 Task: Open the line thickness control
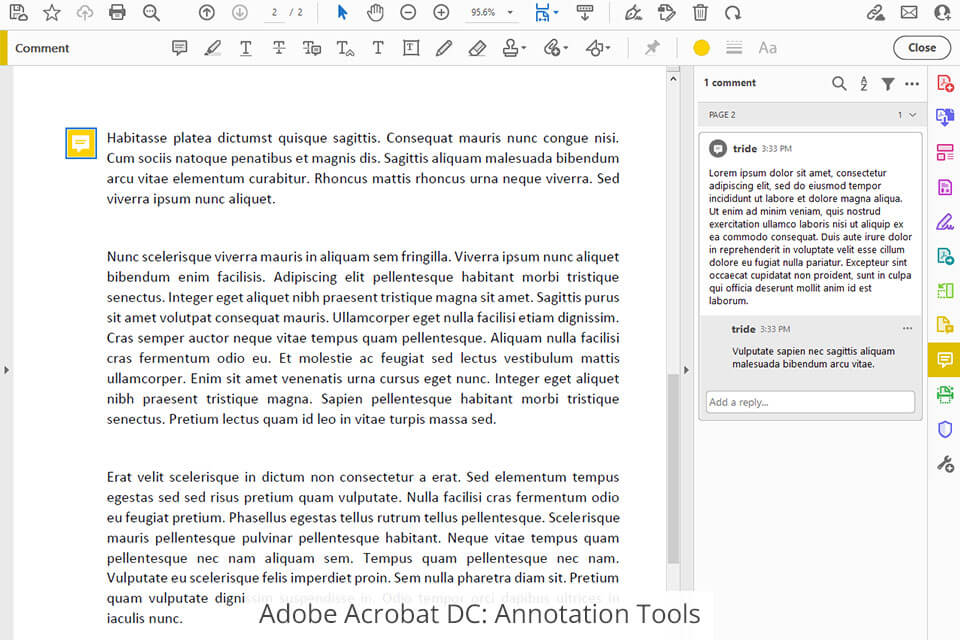click(734, 48)
